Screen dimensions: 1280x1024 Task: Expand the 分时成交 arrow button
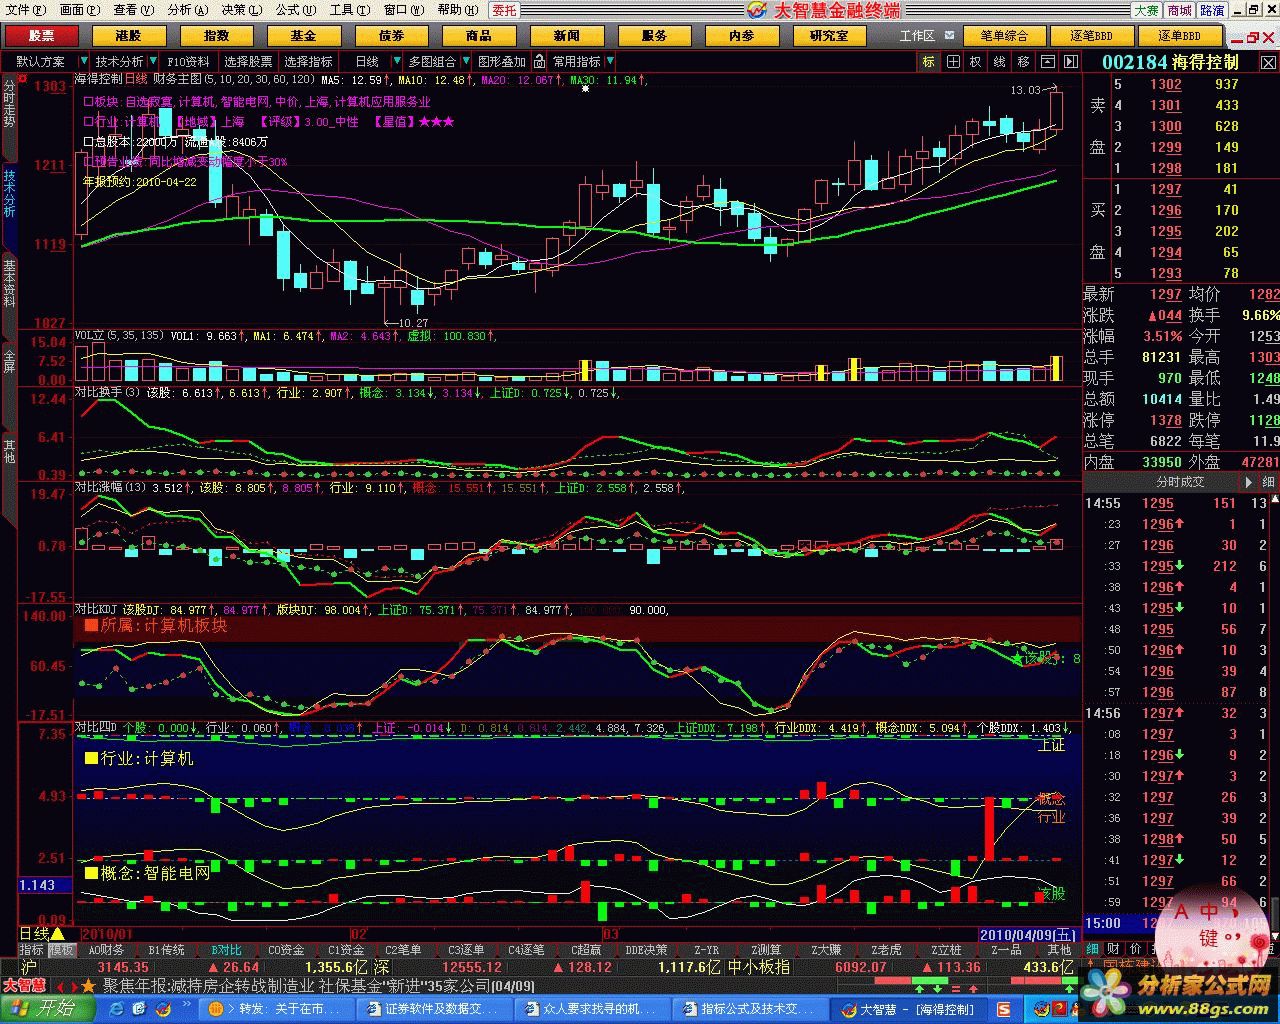[1248, 481]
